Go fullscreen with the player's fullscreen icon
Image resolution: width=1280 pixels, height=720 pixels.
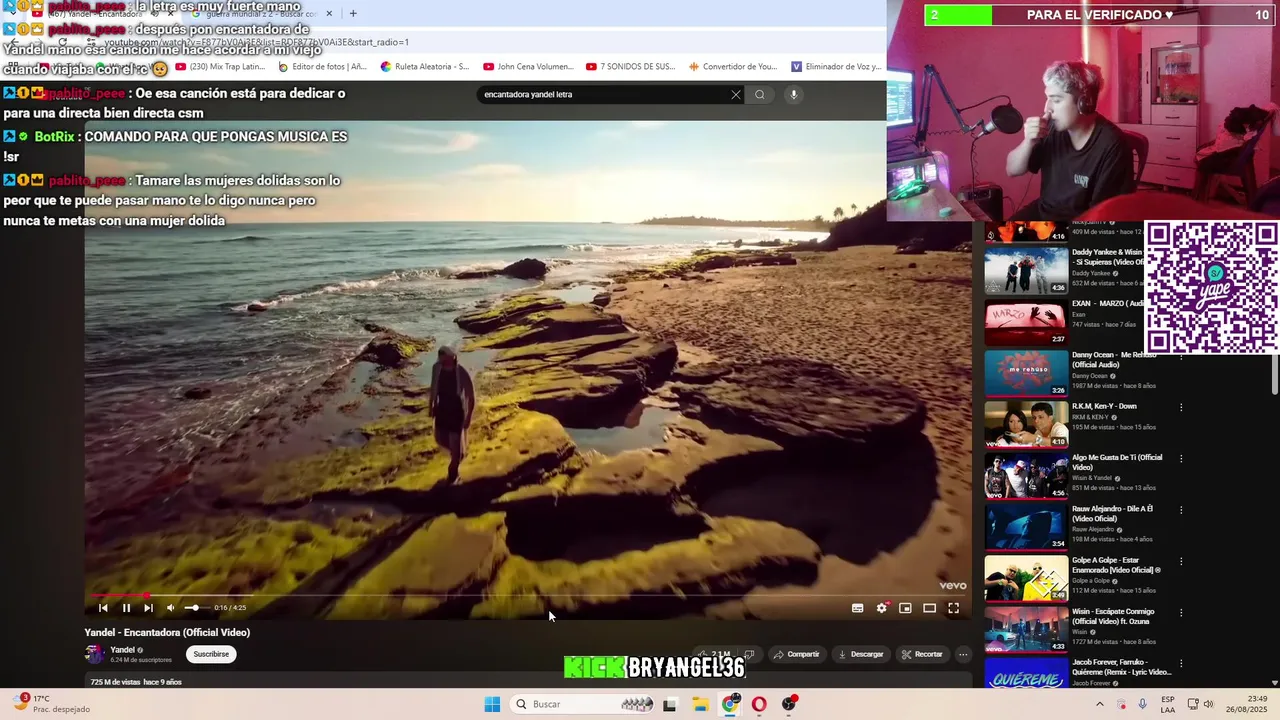pos(953,608)
